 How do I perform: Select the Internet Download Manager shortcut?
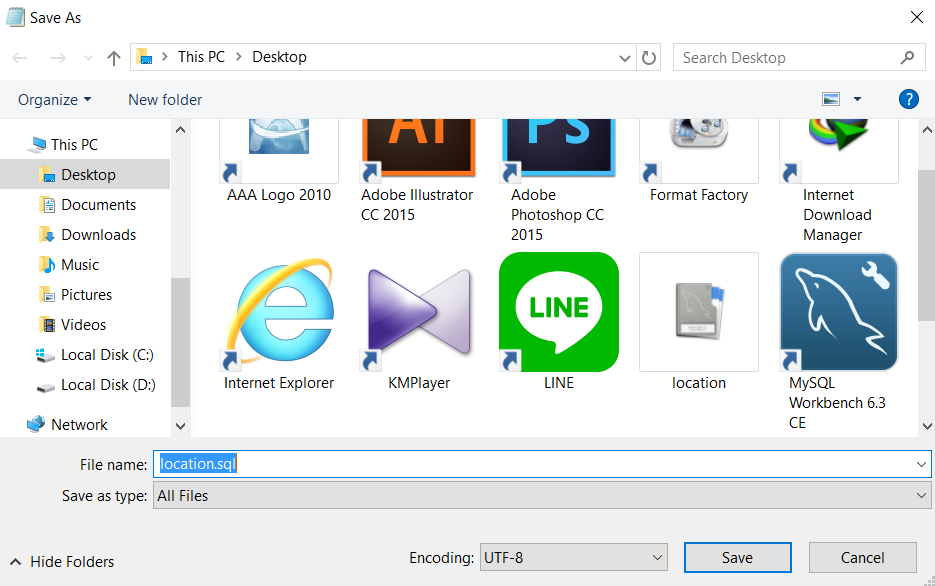point(838,150)
